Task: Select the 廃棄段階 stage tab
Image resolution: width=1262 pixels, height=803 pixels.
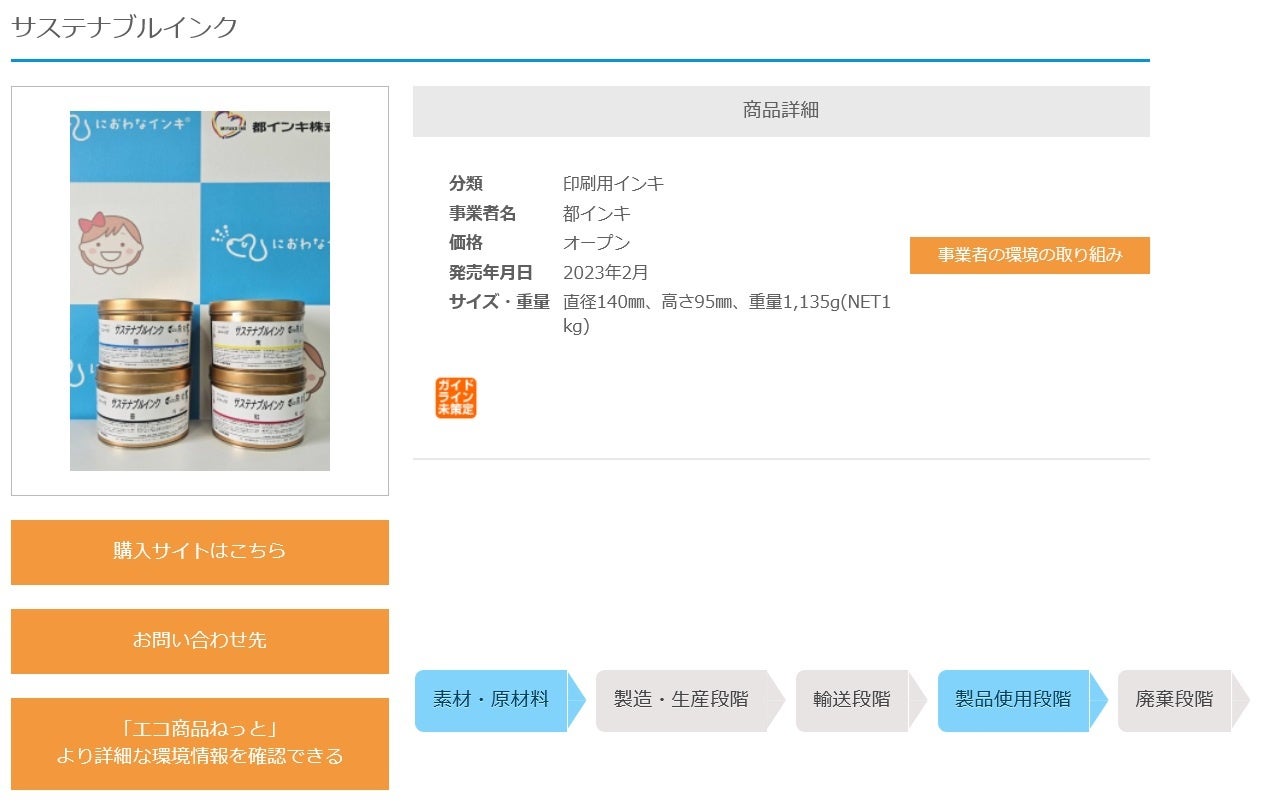Action: coord(1183,700)
